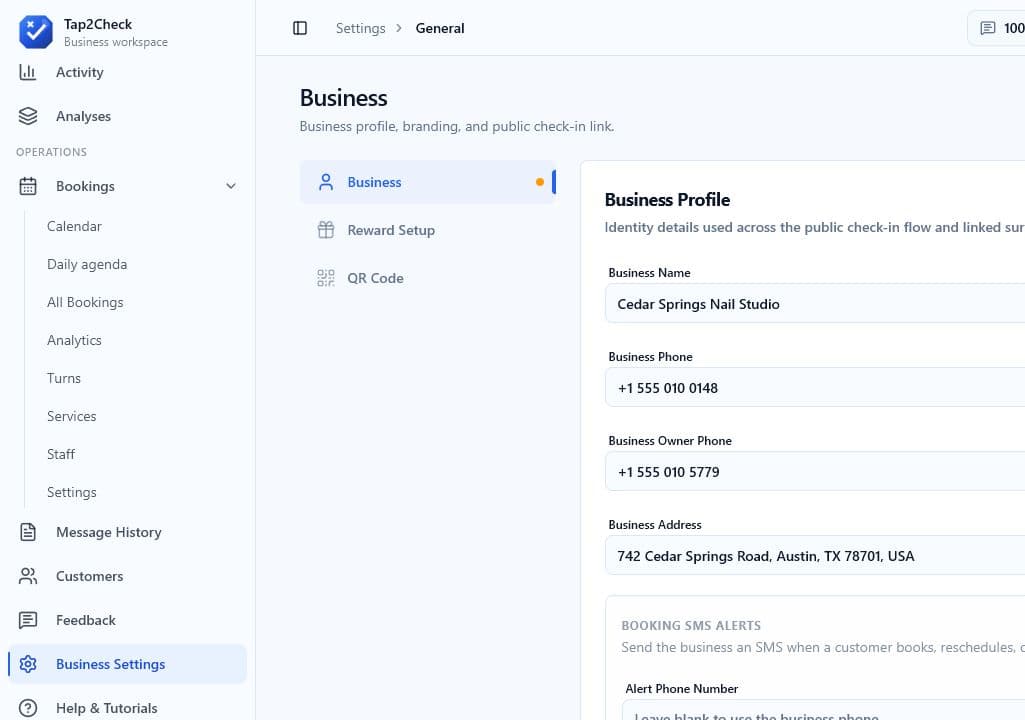Click the Business workspace subtitle
The image size is (1025, 720).
click(116, 42)
